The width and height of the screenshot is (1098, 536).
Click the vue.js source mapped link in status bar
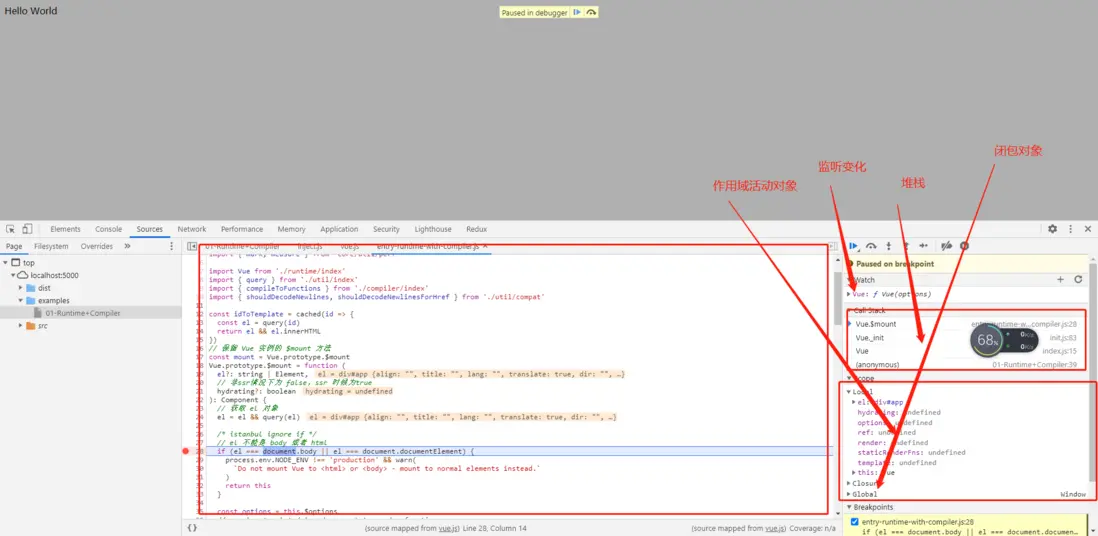[x=446, y=528]
